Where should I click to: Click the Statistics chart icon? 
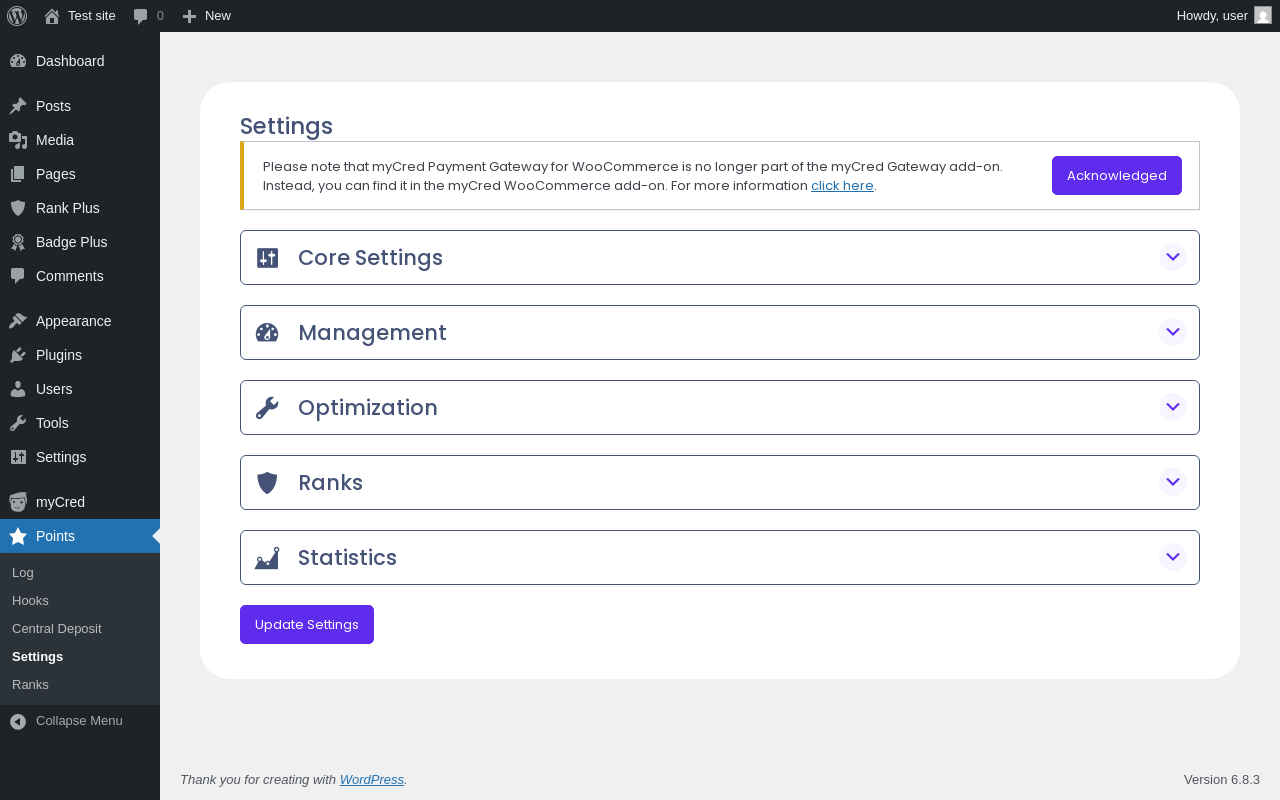click(267, 558)
